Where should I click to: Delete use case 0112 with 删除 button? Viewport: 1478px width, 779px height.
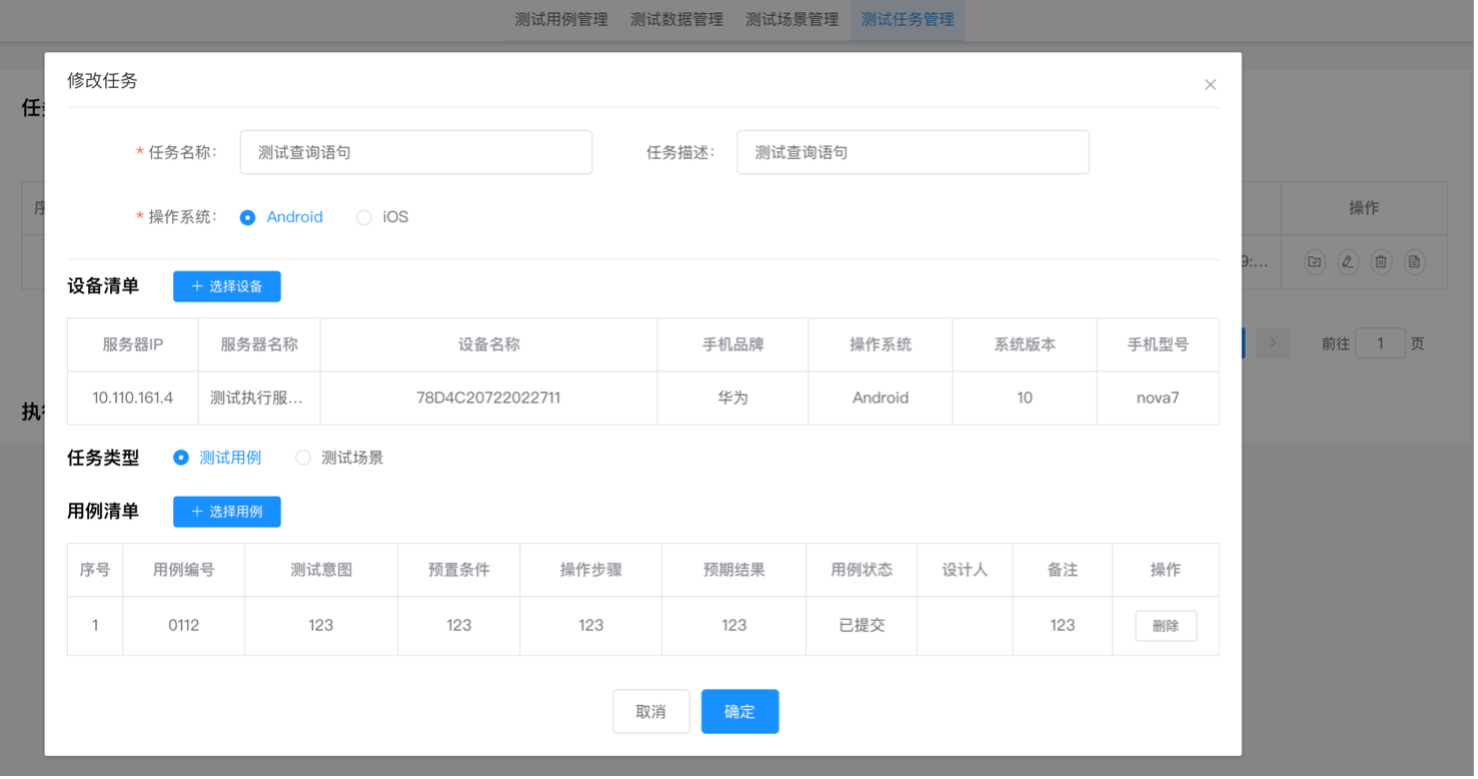[x=1165, y=626]
